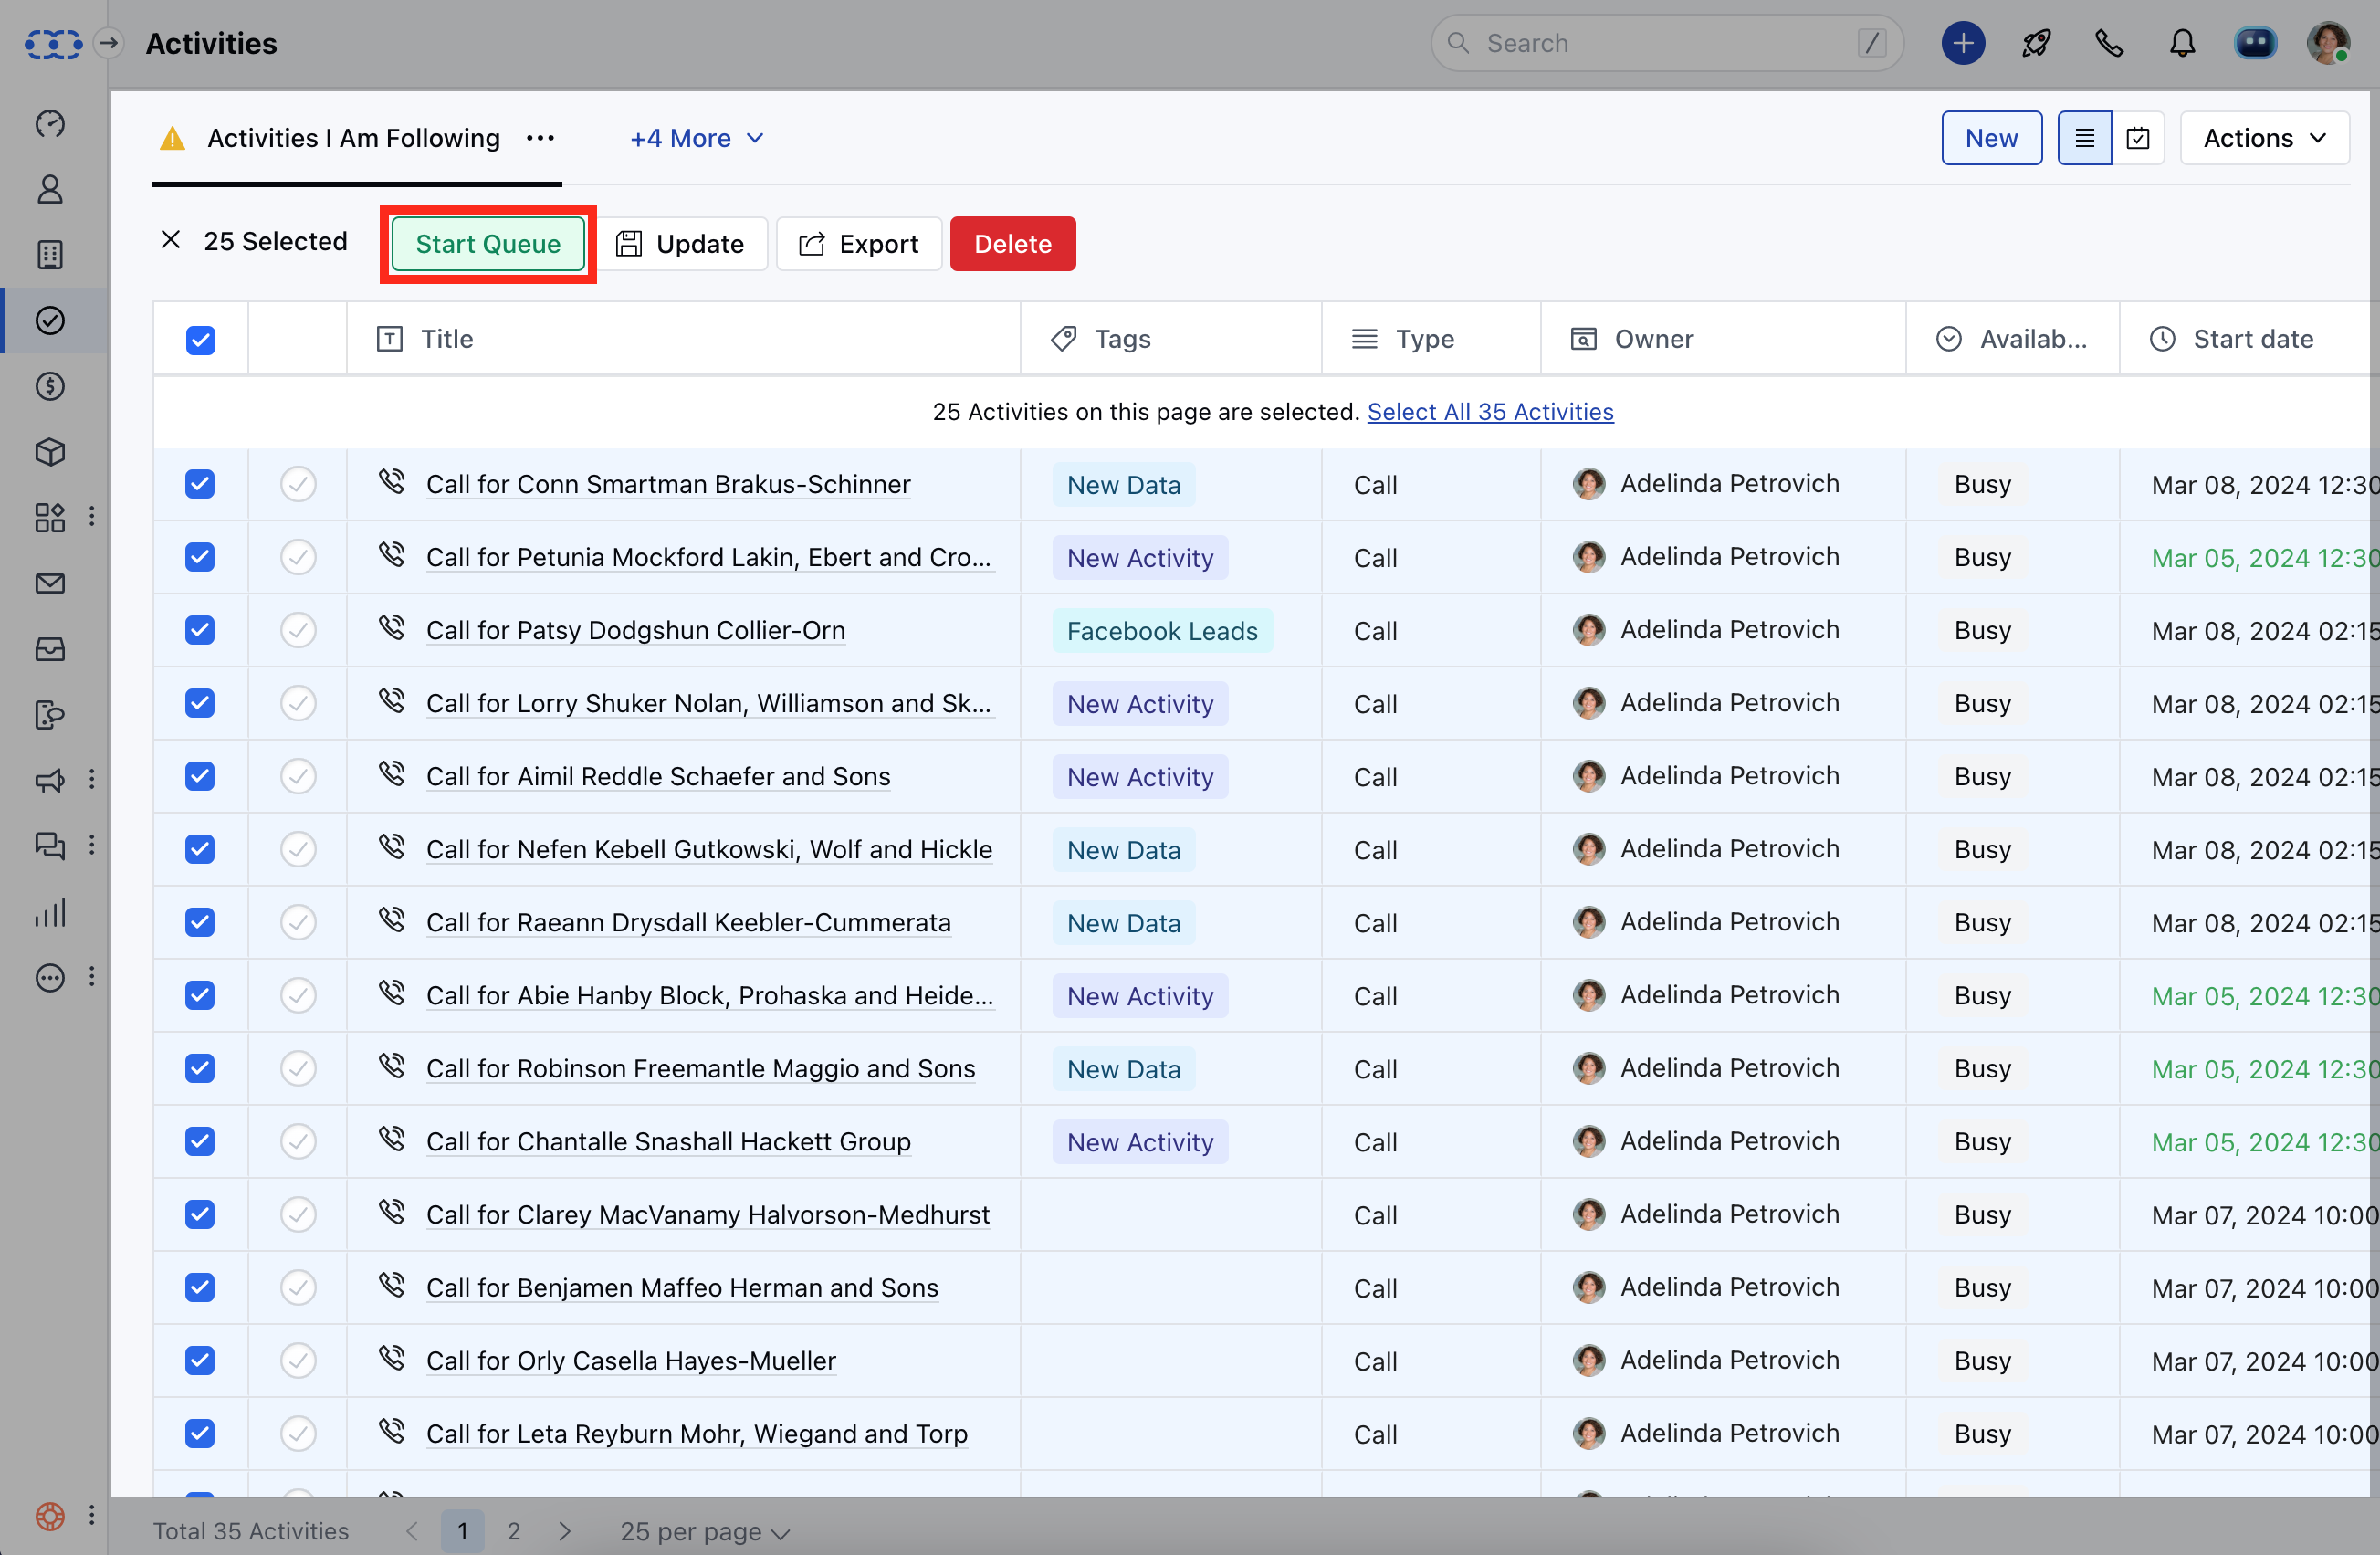
Task: Switch to calendar view icon
Action: (x=2138, y=138)
